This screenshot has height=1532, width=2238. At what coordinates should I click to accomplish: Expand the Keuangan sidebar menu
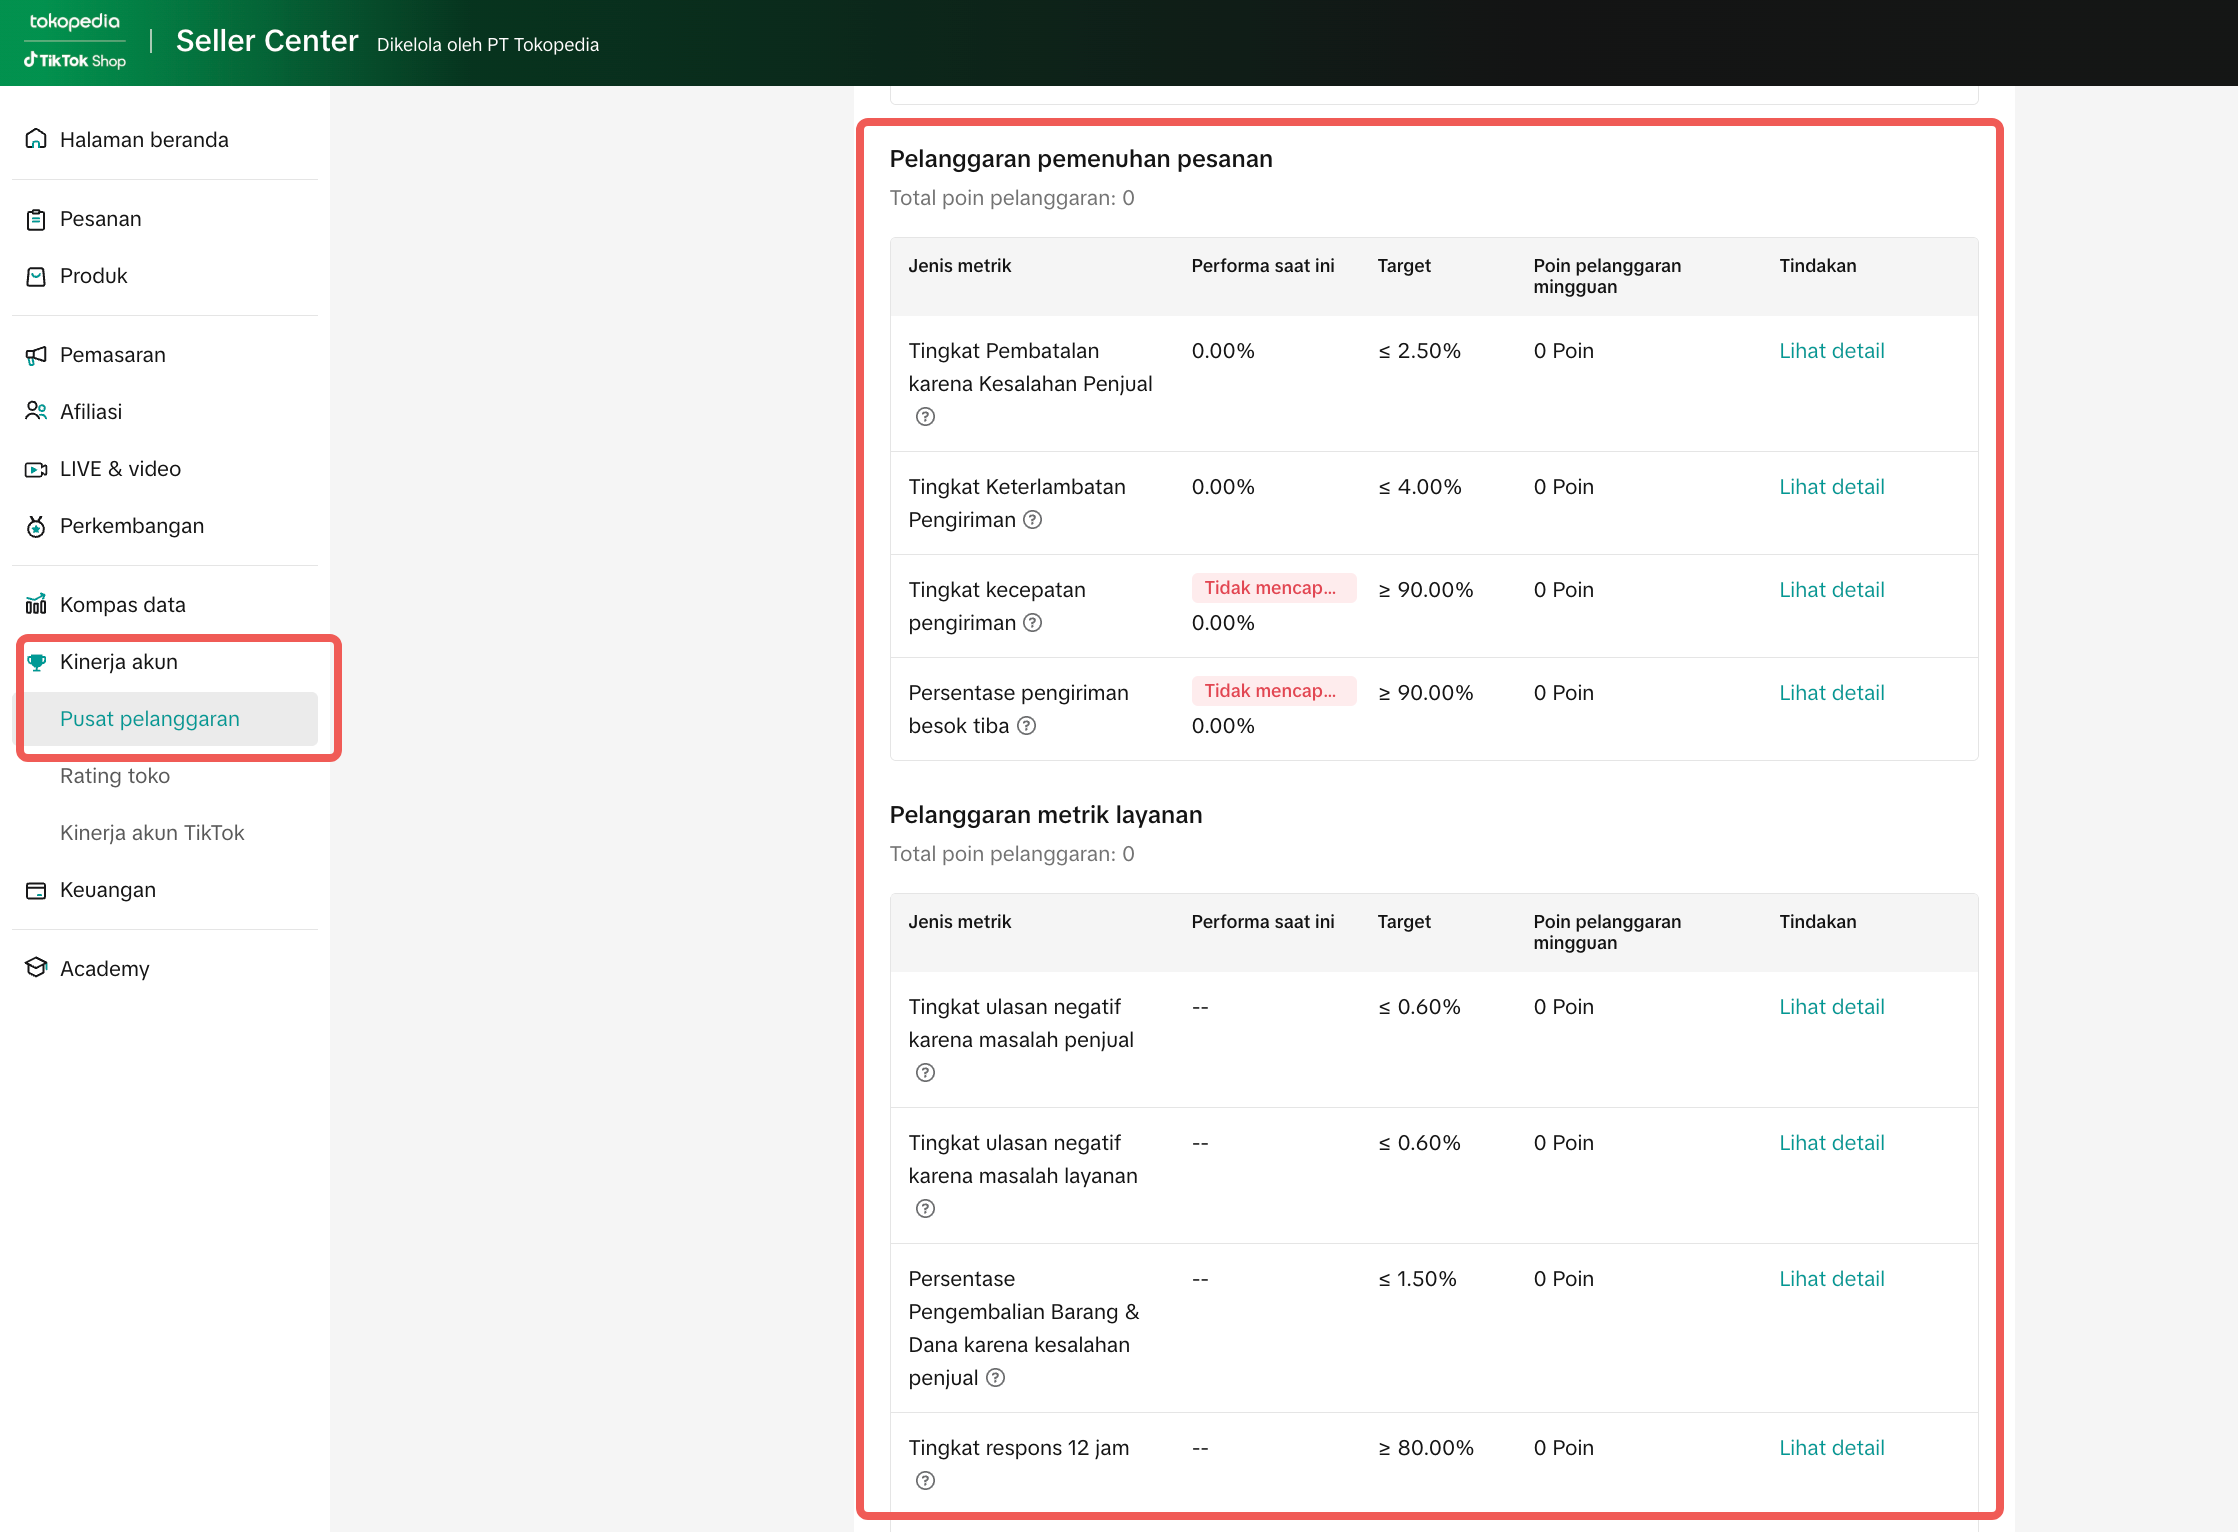click(x=108, y=890)
